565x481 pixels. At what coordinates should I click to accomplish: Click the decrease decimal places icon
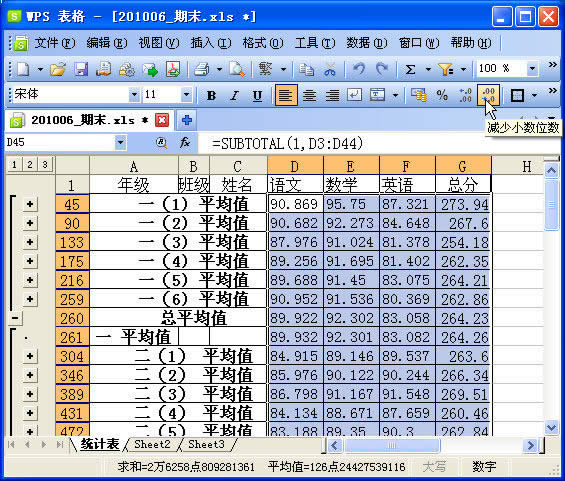[488, 95]
